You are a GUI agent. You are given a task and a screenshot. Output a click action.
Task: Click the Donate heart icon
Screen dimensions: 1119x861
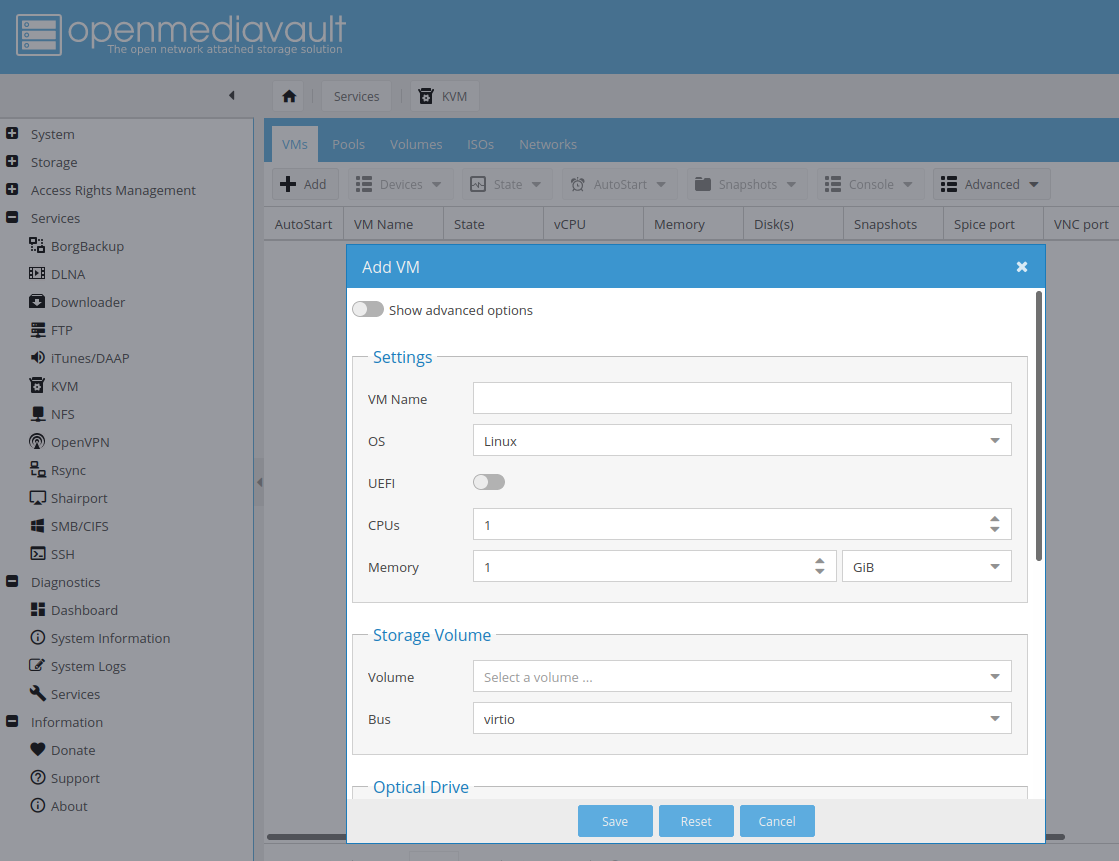(37, 750)
